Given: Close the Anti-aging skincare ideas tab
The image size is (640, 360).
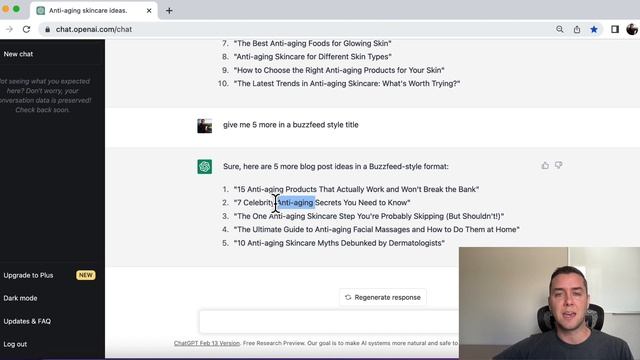Looking at the screenshot, I should click(149, 11).
